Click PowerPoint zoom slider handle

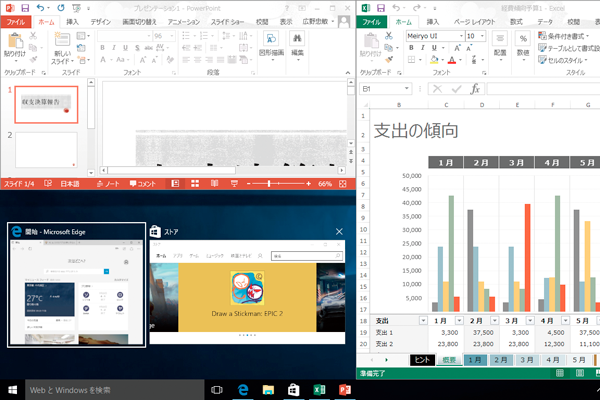click(x=269, y=184)
